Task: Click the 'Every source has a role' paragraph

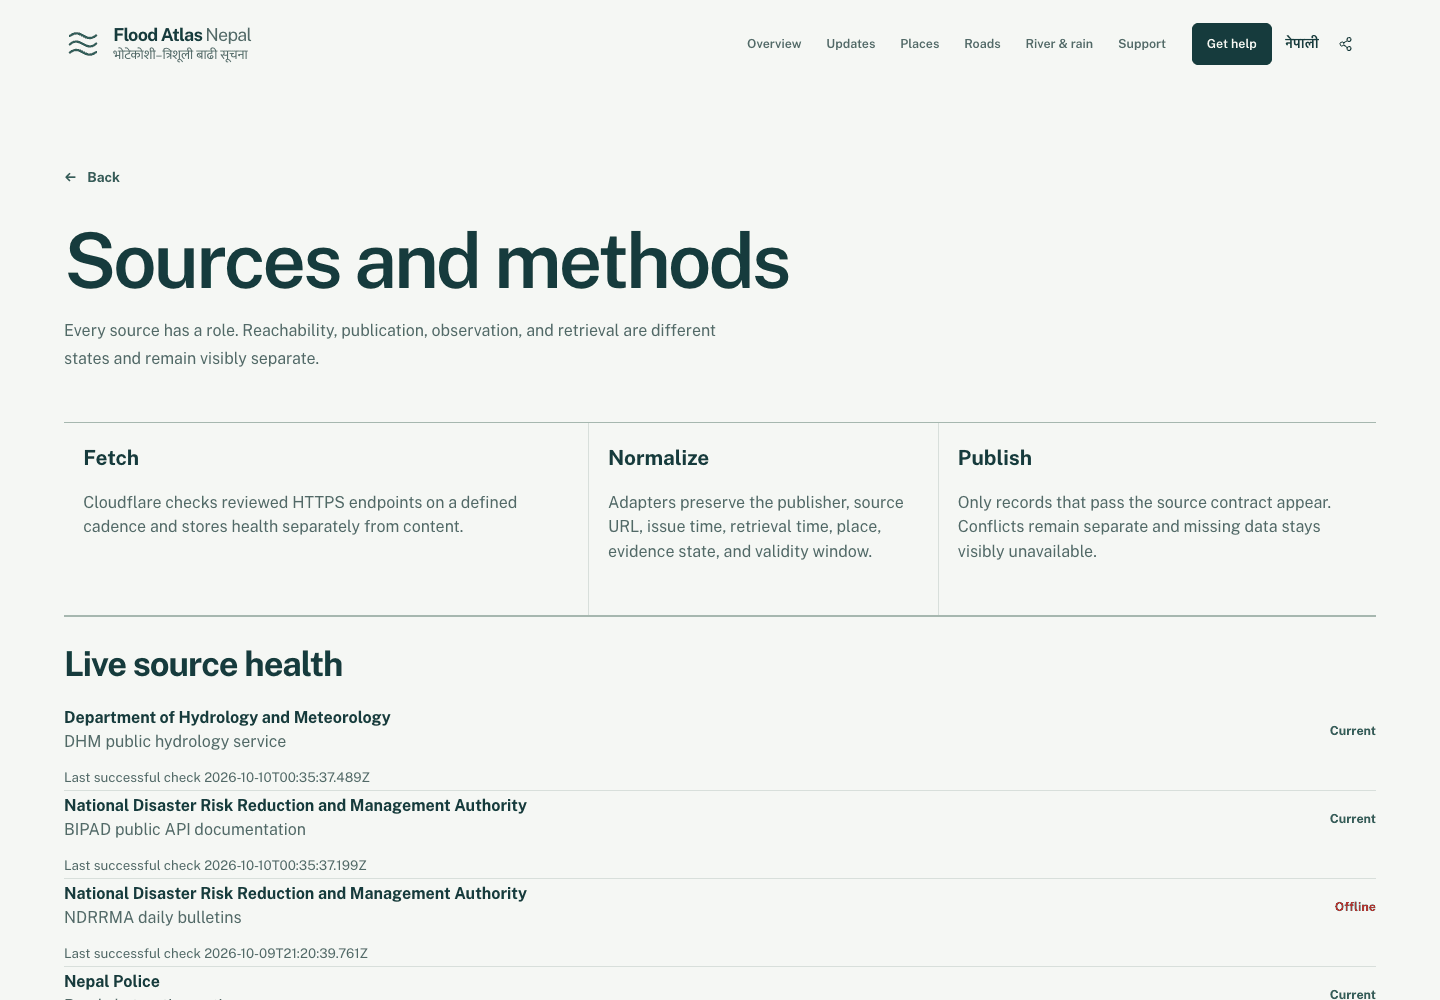Action: [390, 344]
